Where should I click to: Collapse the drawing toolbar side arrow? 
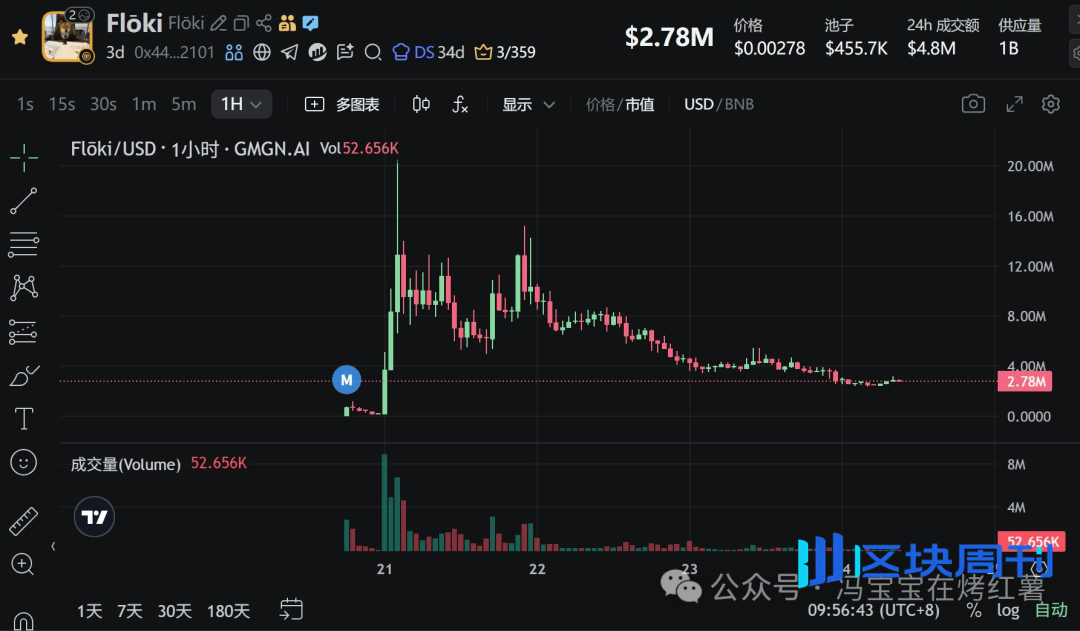(53, 546)
